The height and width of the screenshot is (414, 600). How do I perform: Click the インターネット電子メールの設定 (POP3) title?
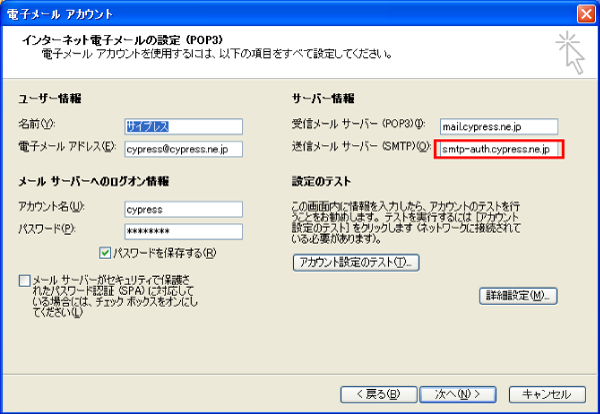[122, 40]
